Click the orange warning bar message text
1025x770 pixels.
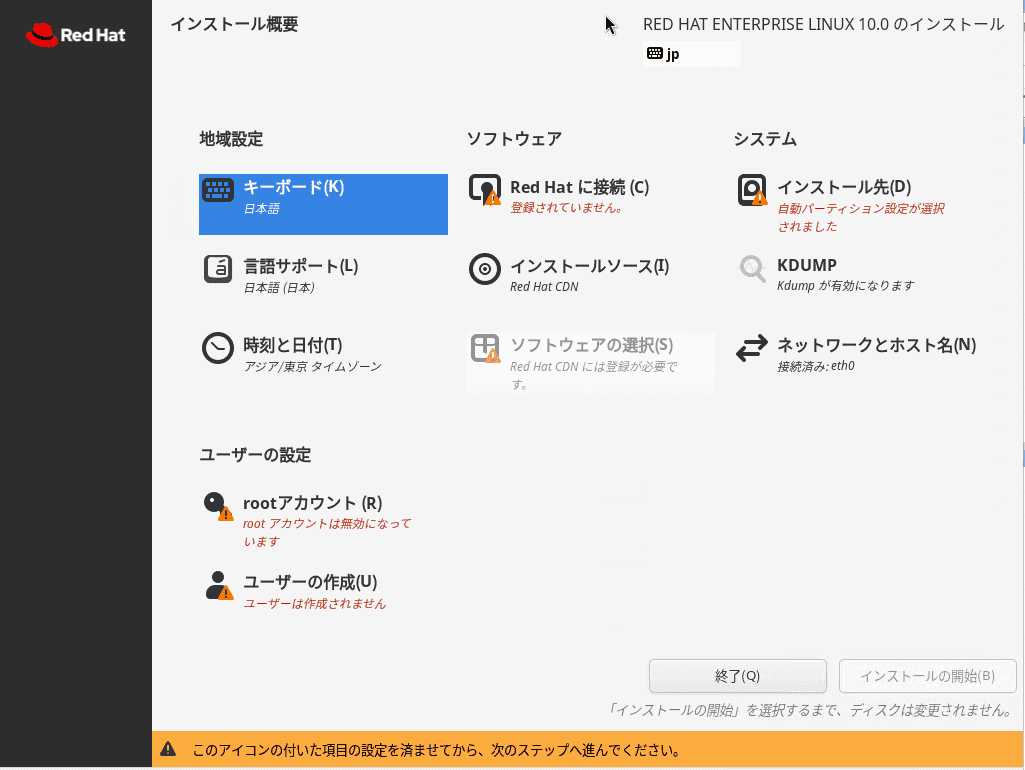[x=436, y=750]
